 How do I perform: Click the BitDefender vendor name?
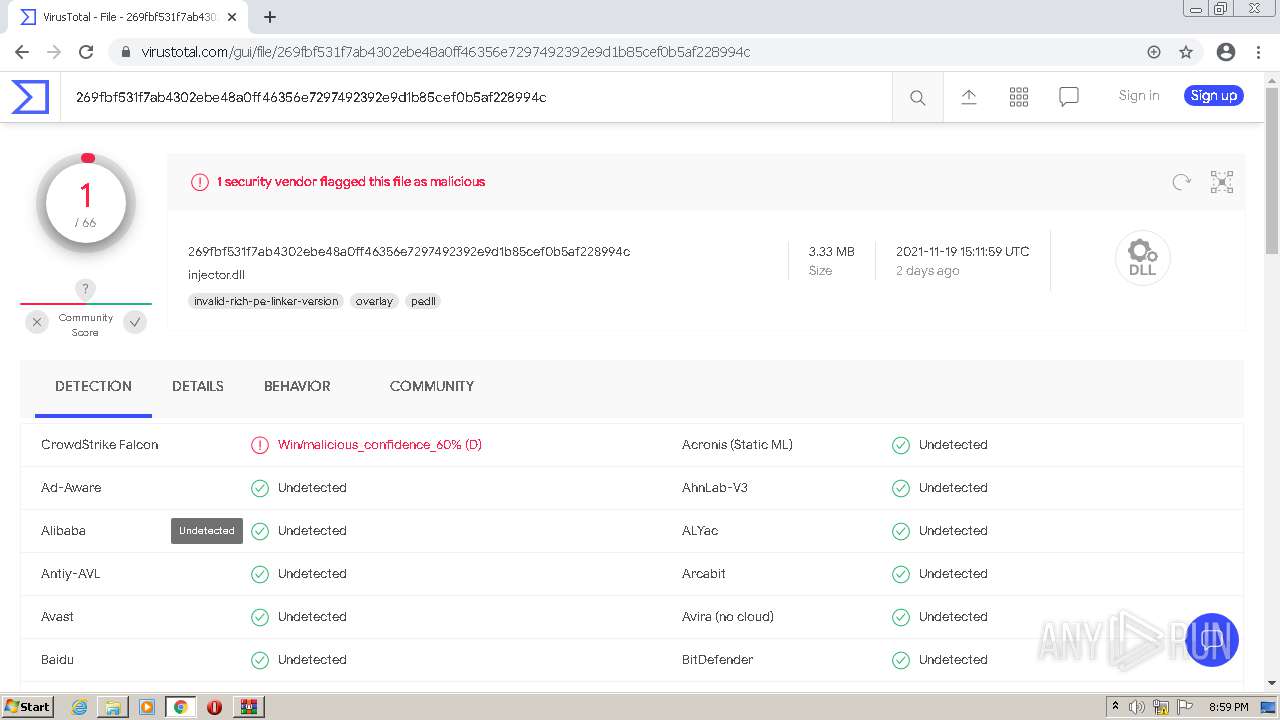tap(718, 660)
